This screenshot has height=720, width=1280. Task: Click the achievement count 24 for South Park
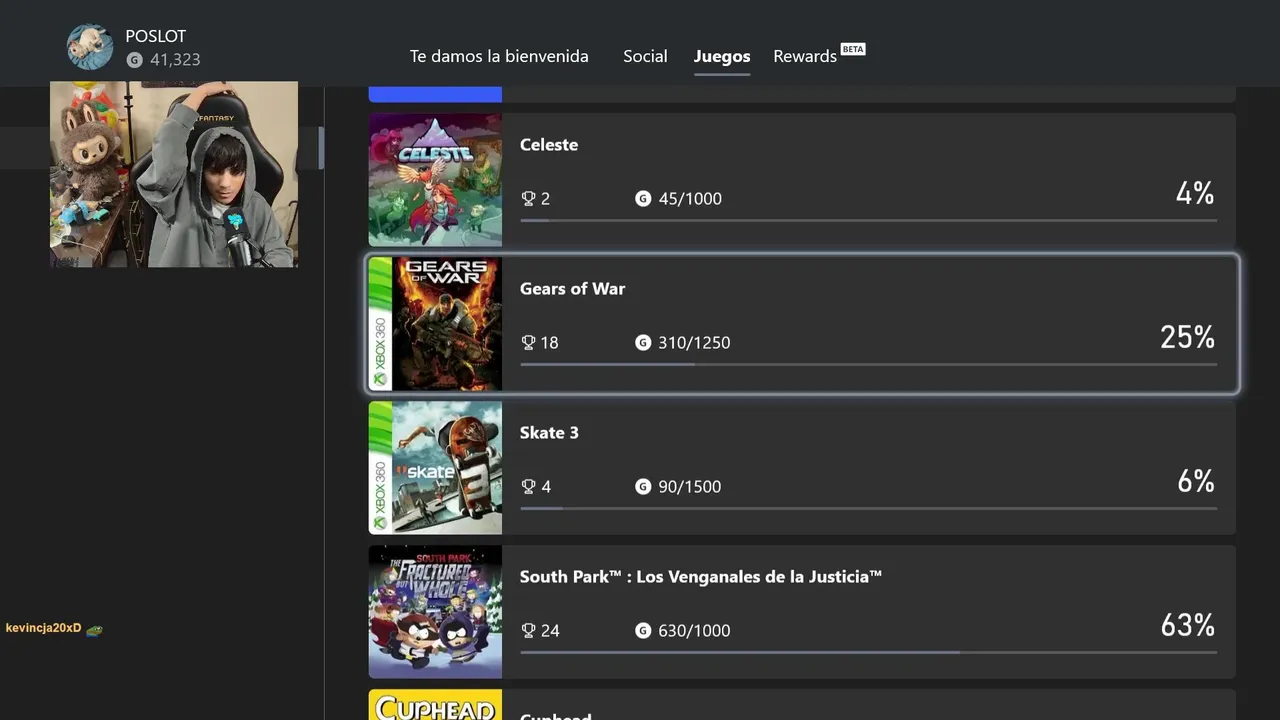[x=550, y=630]
